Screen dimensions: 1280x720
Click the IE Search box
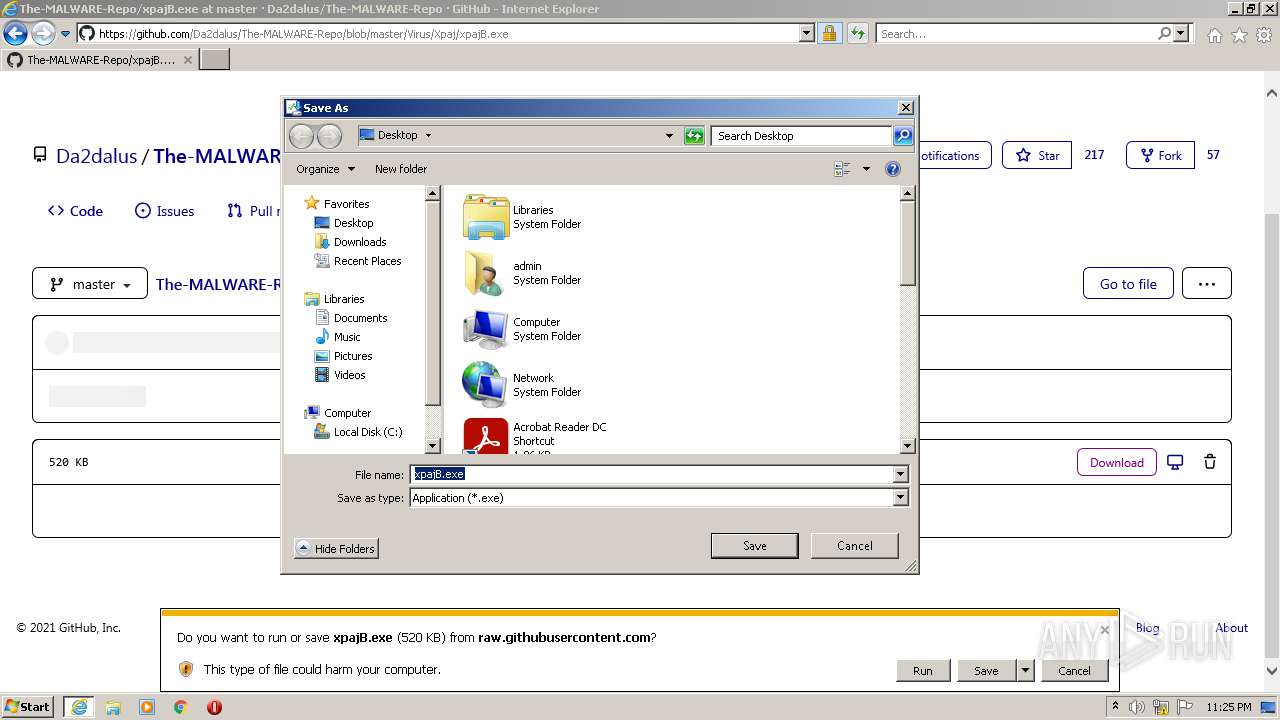[x=1016, y=33]
